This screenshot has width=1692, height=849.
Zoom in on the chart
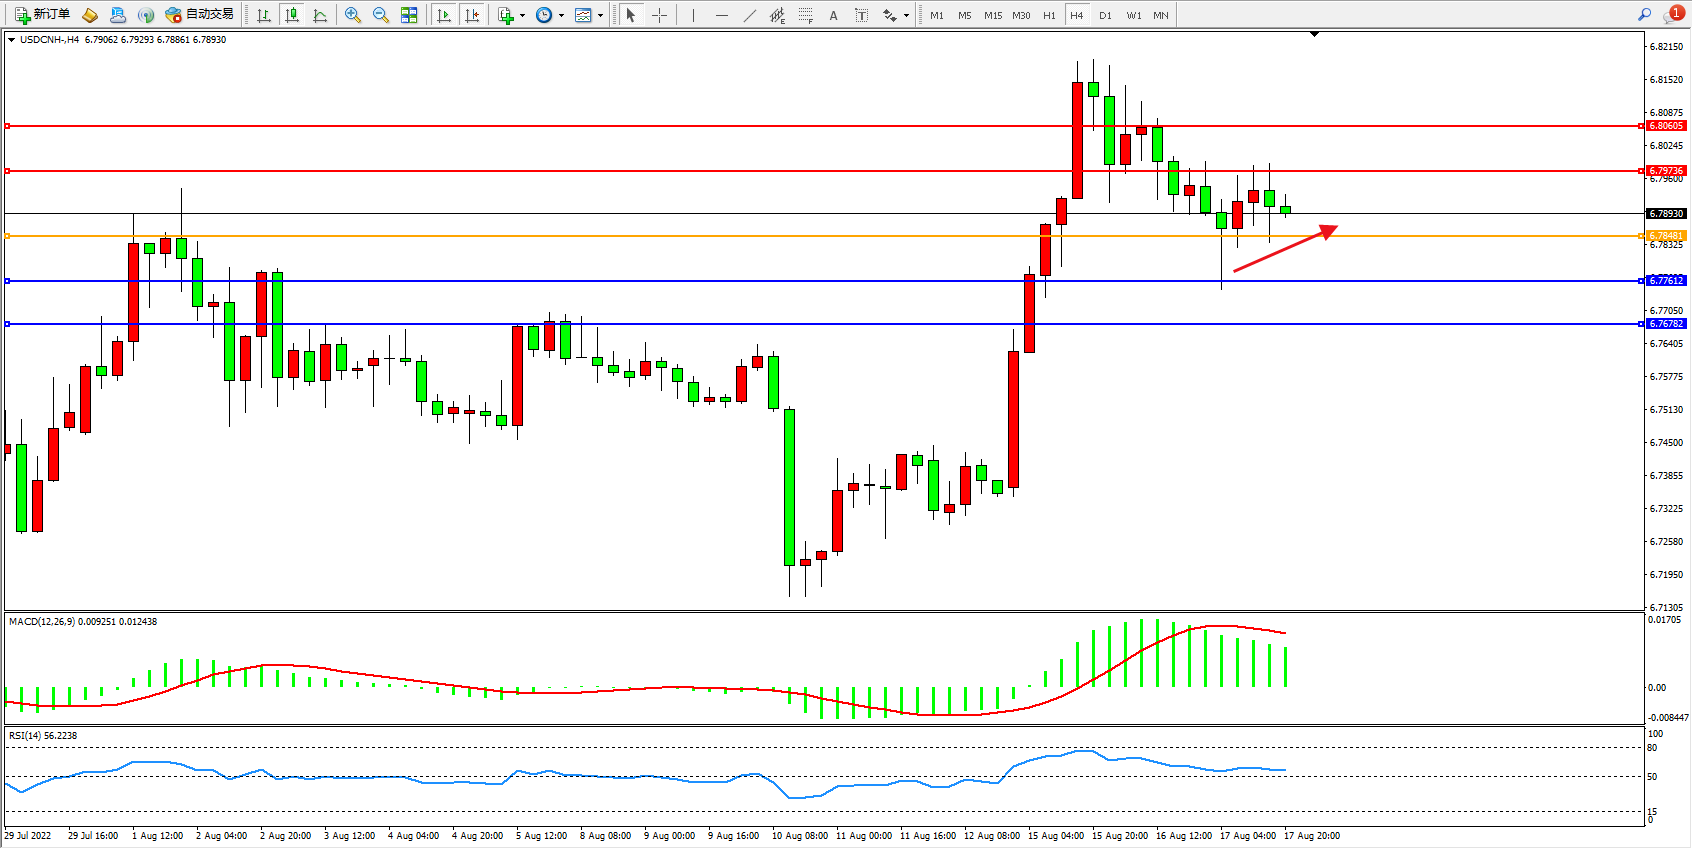click(353, 15)
